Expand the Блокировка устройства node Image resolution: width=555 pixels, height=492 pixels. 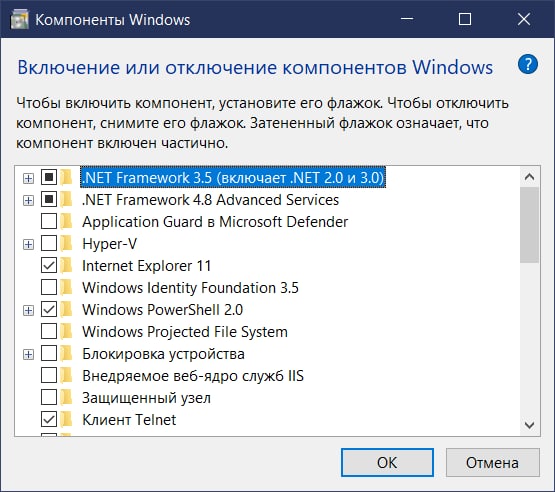coord(28,355)
